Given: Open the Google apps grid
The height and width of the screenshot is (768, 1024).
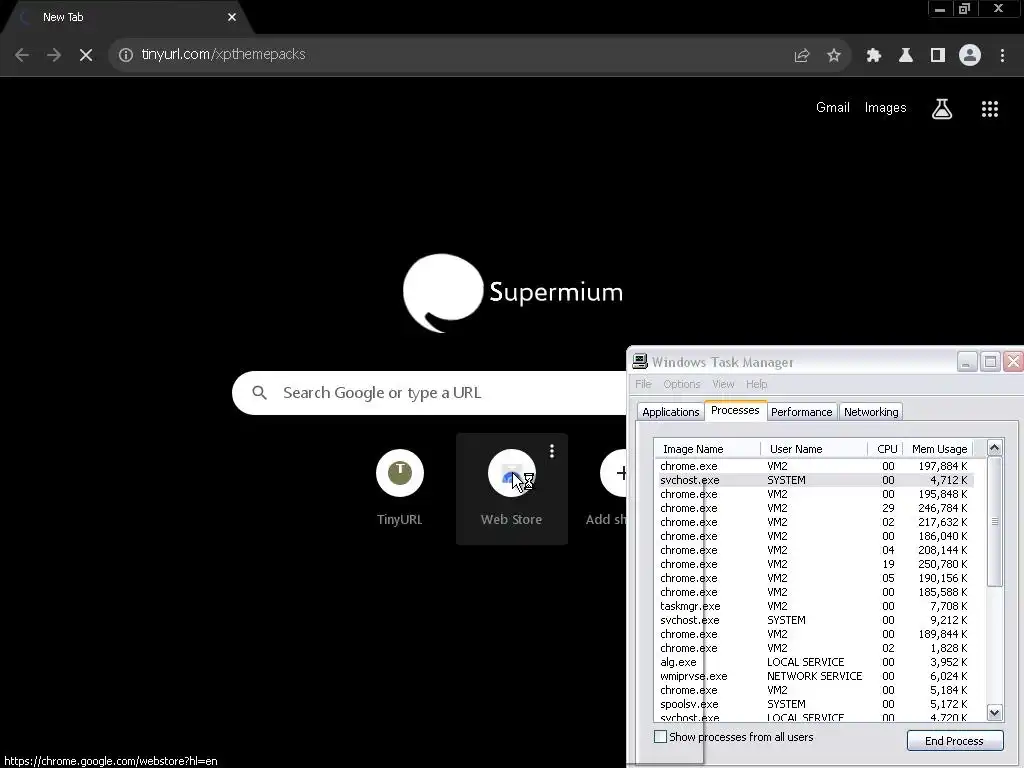Looking at the screenshot, I should click(989, 108).
